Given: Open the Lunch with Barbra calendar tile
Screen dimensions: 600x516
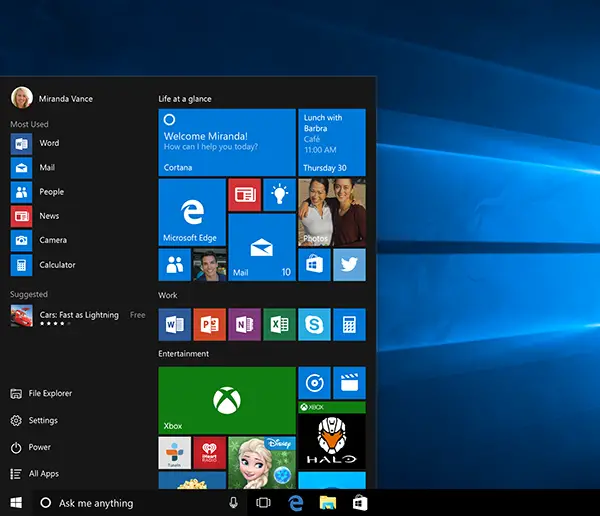Looking at the screenshot, I should coord(332,142).
